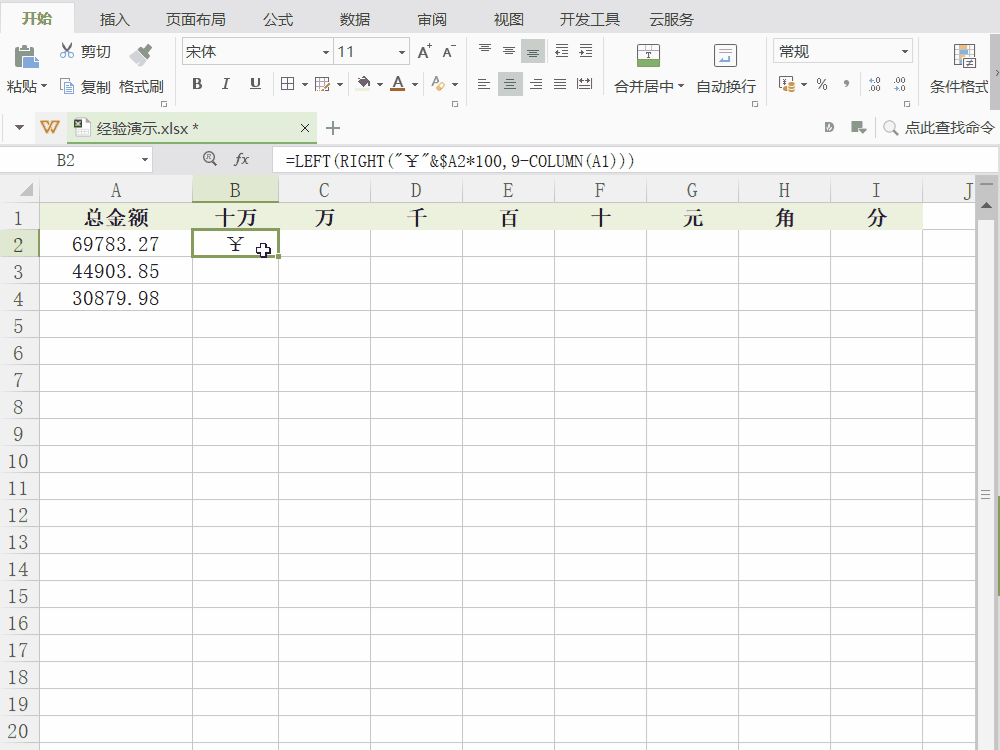Click the scissors Cut (剪切) icon
This screenshot has width=1000, height=750.
[67, 52]
